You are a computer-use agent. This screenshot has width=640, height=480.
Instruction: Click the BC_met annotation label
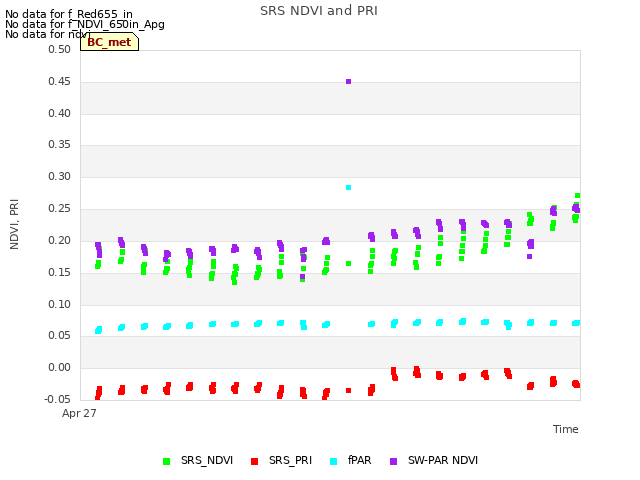click(x=109, y=42)
